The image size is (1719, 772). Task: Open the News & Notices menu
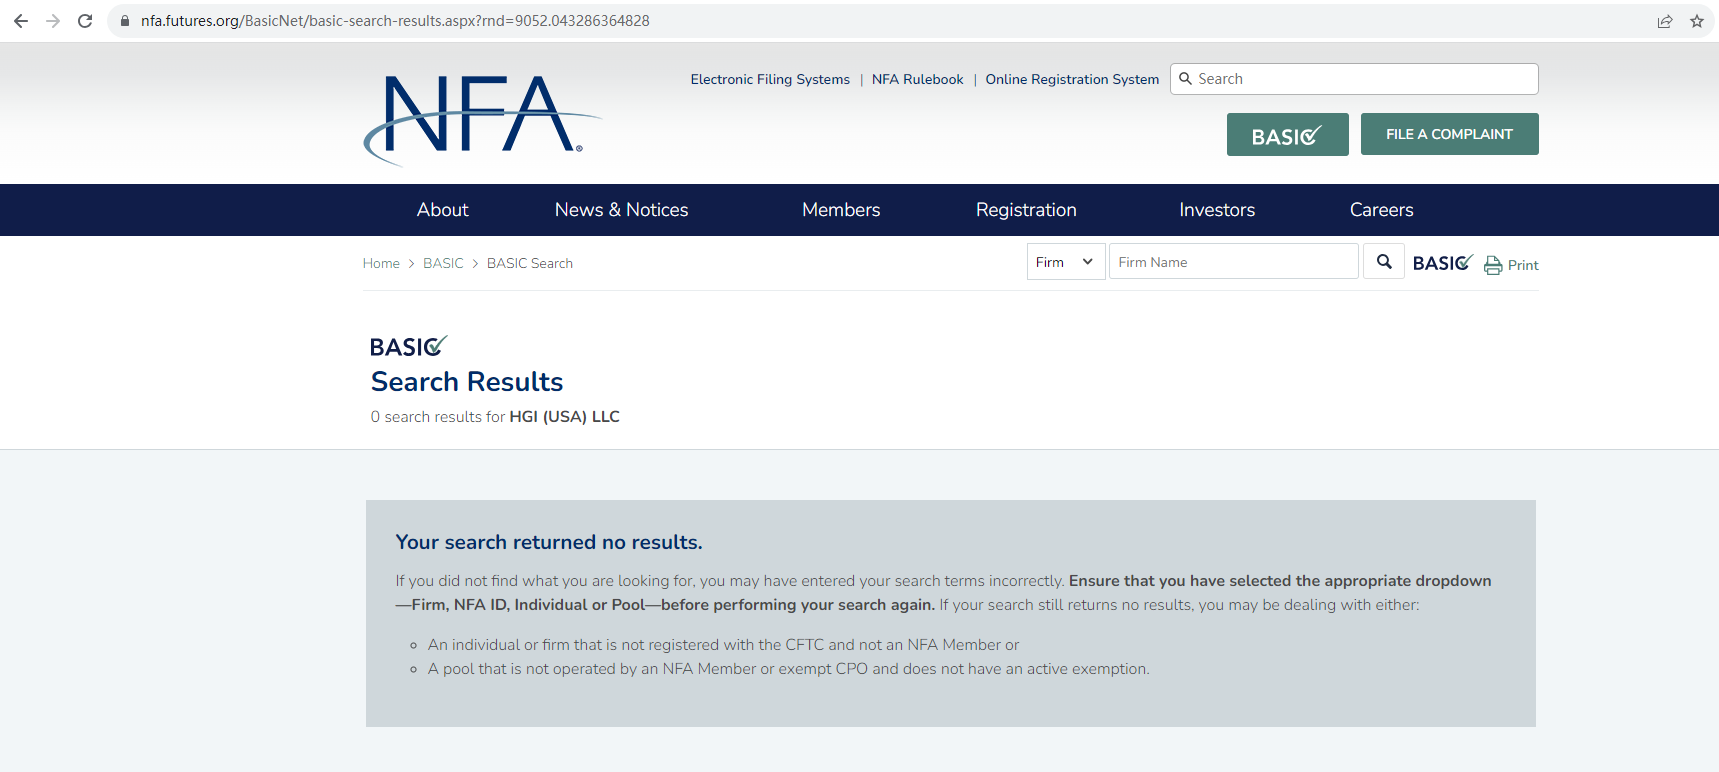pyautogui.click(x=622, y=210)
